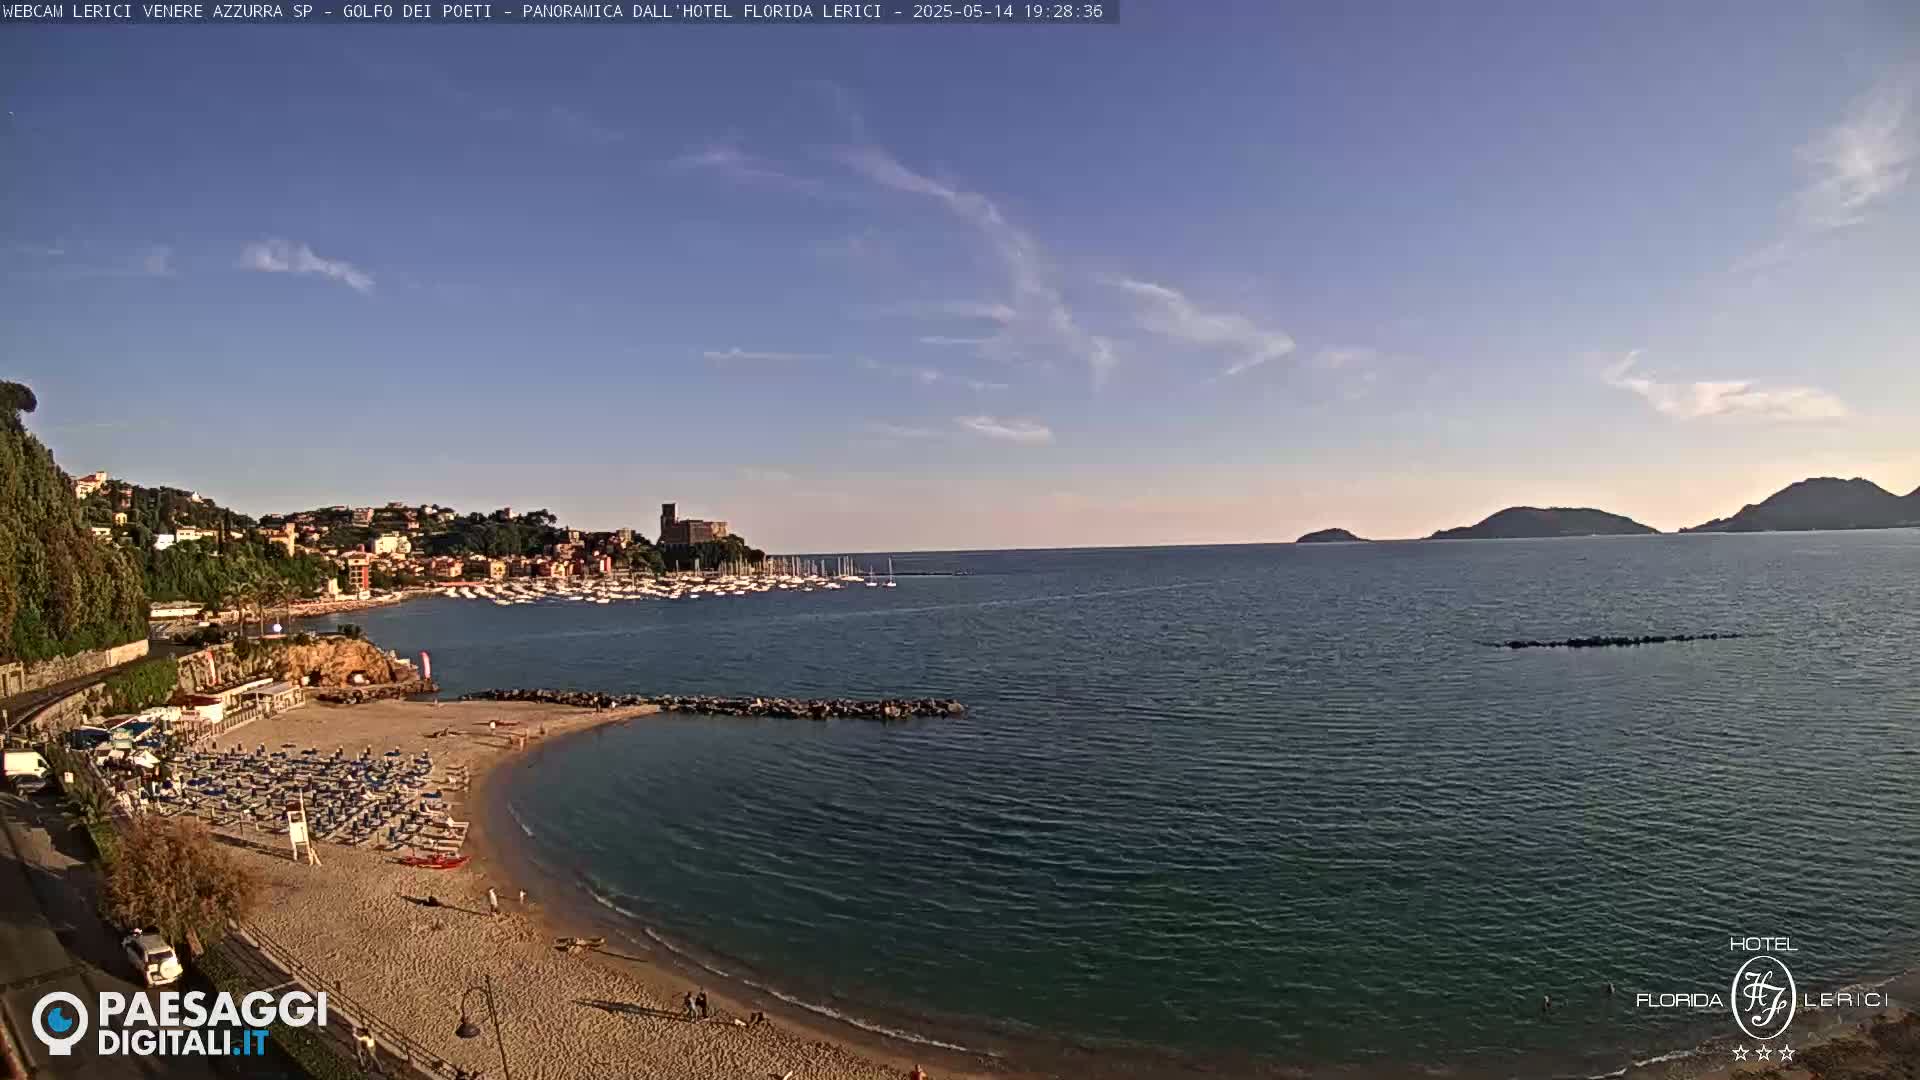Click the Lerici castle on the promontory
The width and height of the screenshot is (1920, 1080).
(692, 526)
